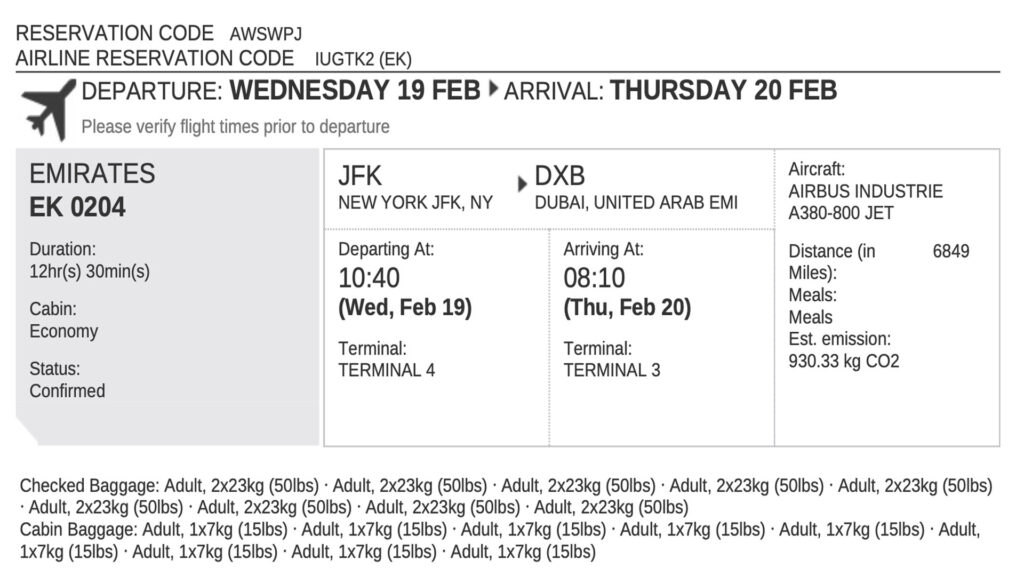Click the TERMINAL 4 departure terminal text
The width and height of the screenshot is (1024, 576).
[x=387, y=370]
